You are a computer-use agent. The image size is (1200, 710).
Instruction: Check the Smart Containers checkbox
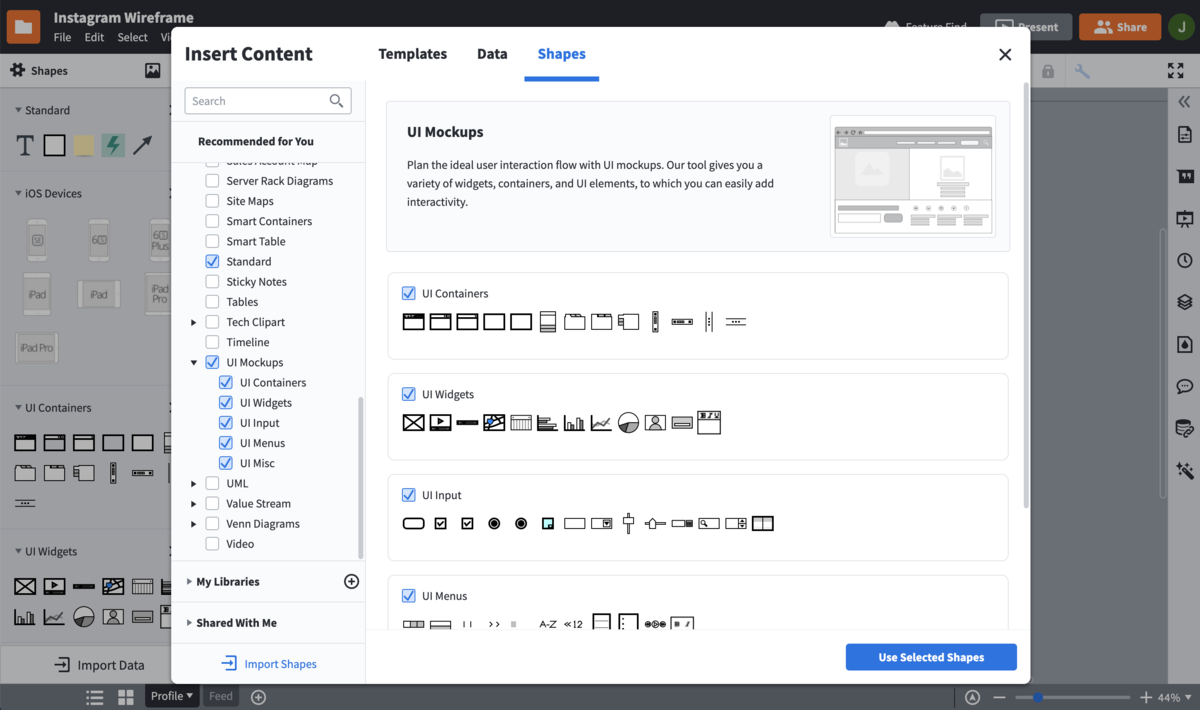pyautogui.click(x=211, y=221)
